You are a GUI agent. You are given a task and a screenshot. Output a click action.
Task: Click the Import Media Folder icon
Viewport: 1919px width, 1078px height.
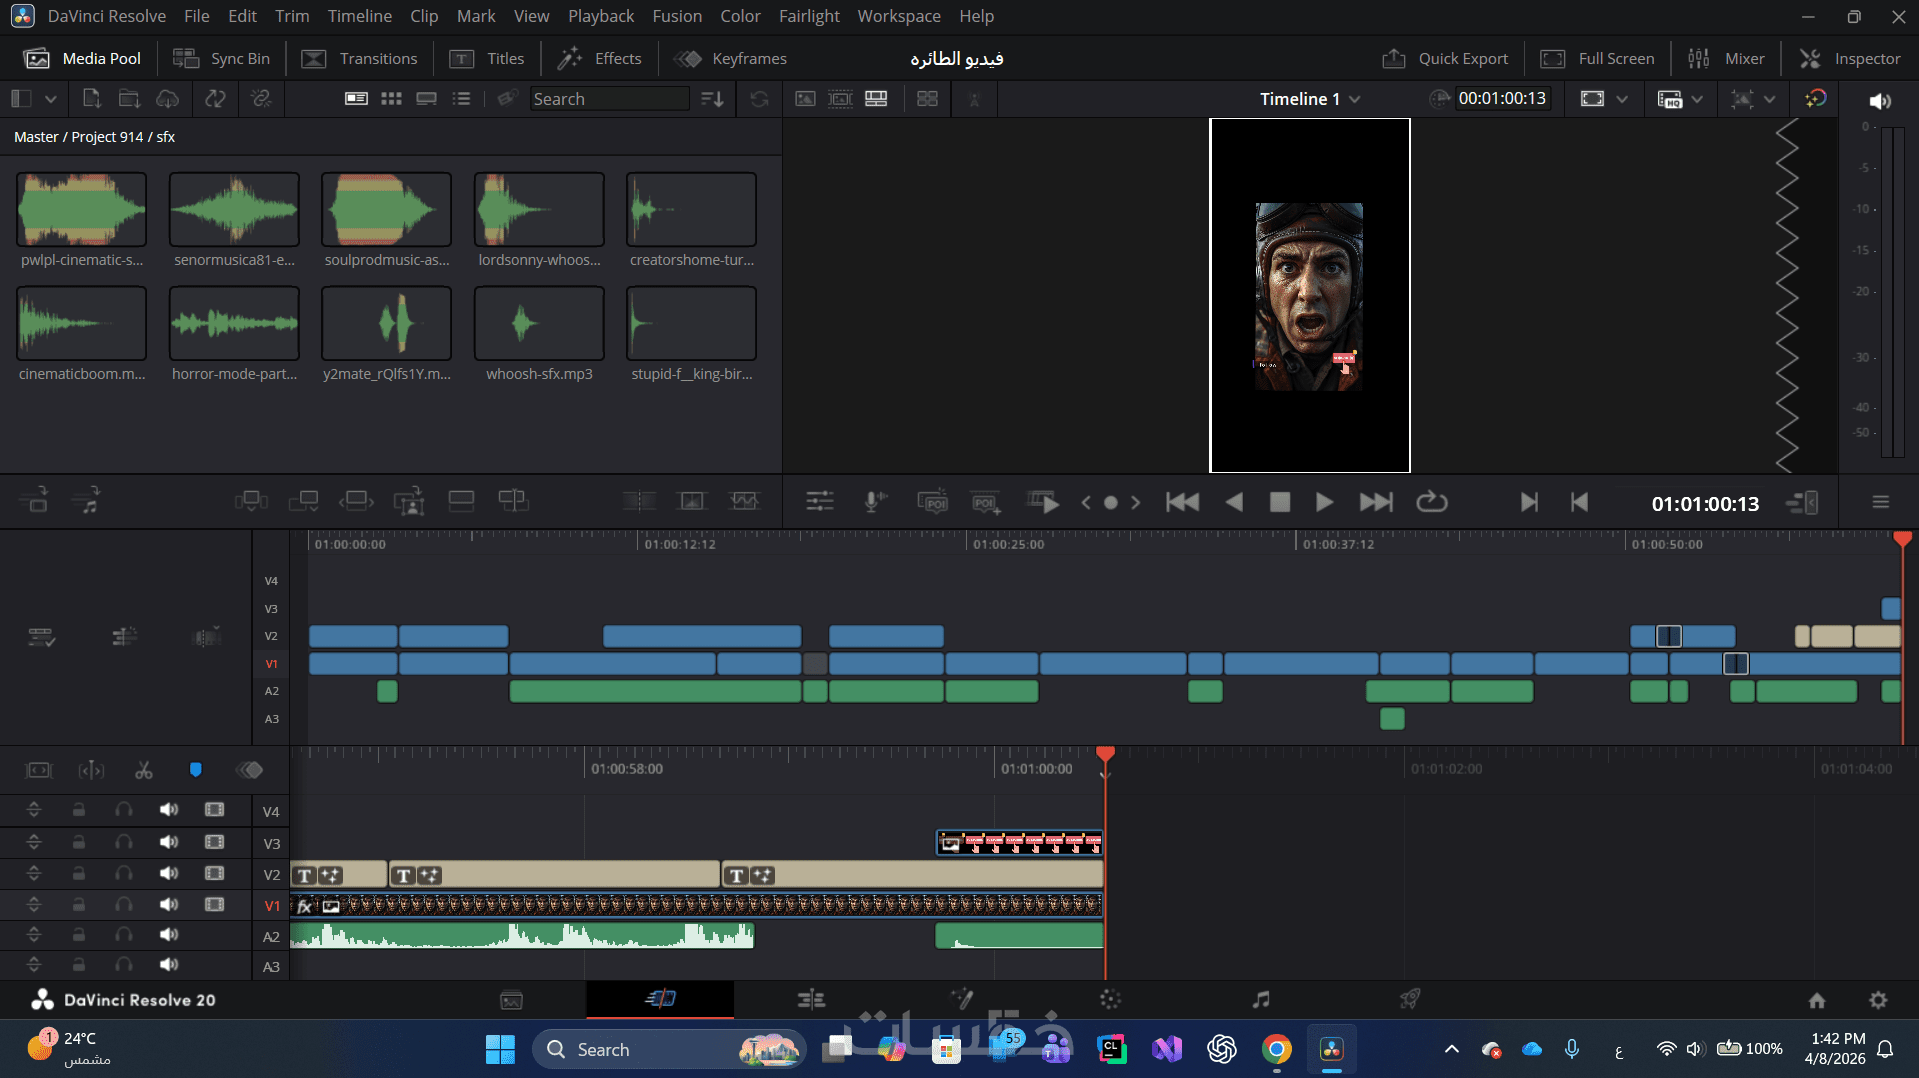[129, 98]
